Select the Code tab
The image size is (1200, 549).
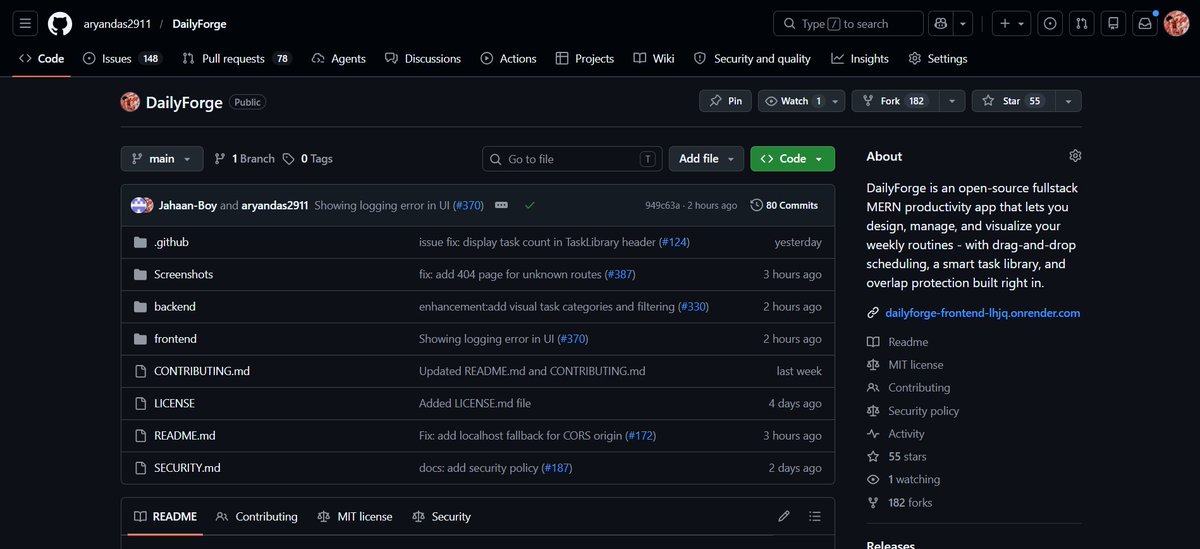click(41, 59)
